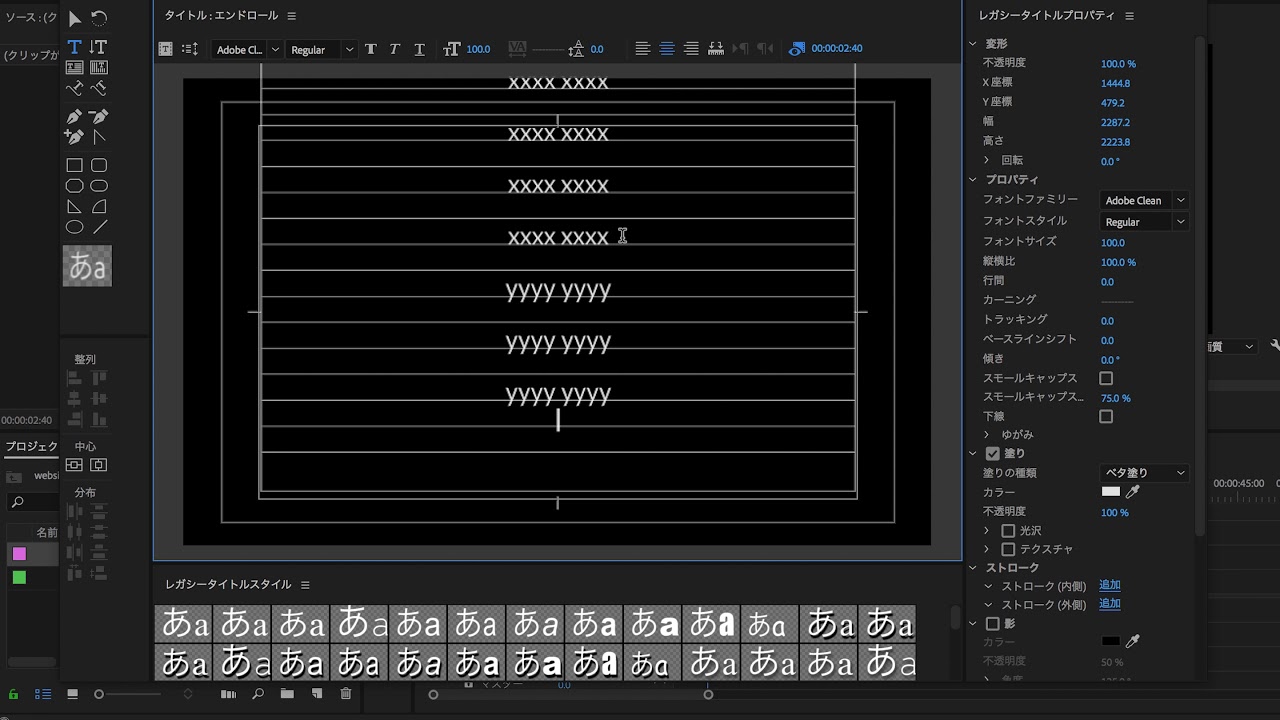The width and height of the screenshot is (1280, 720).
Task: Collapse the ストローク section
Action: (x=972, y=568)
